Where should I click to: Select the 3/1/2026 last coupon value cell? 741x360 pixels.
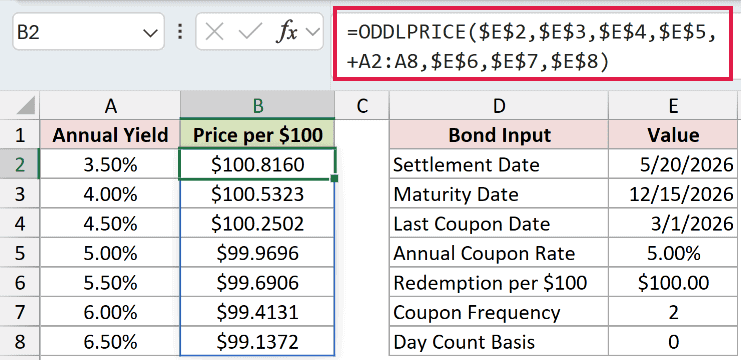point(673,223)
